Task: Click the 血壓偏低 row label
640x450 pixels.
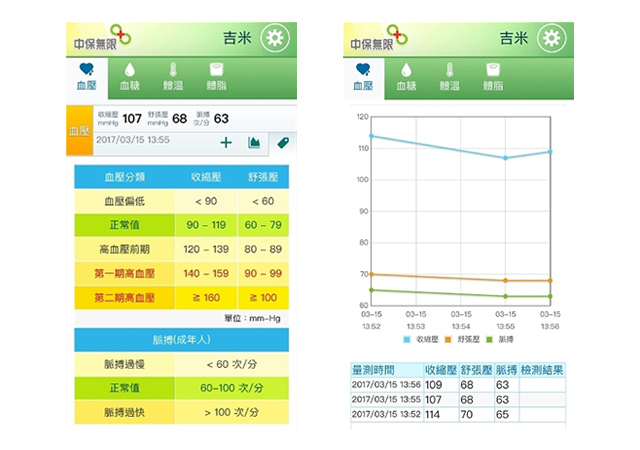Action: [124, 201]
